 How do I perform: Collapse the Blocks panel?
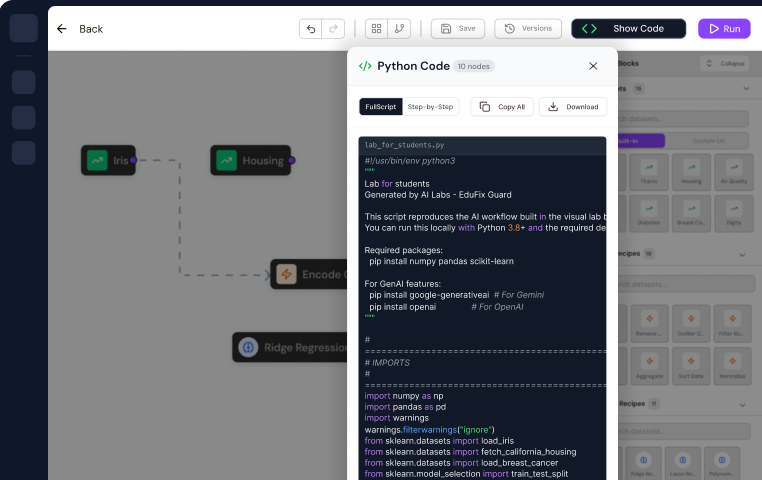click(x=727, y=63)
